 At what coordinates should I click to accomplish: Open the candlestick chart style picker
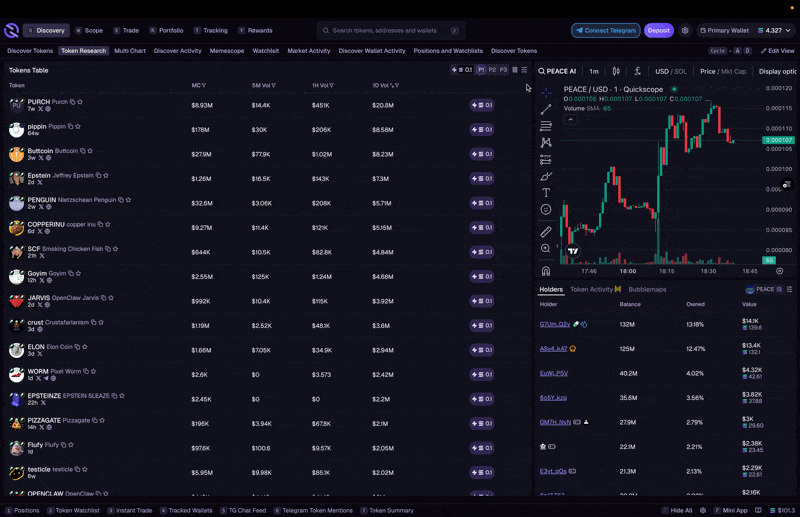click(616, 71)
